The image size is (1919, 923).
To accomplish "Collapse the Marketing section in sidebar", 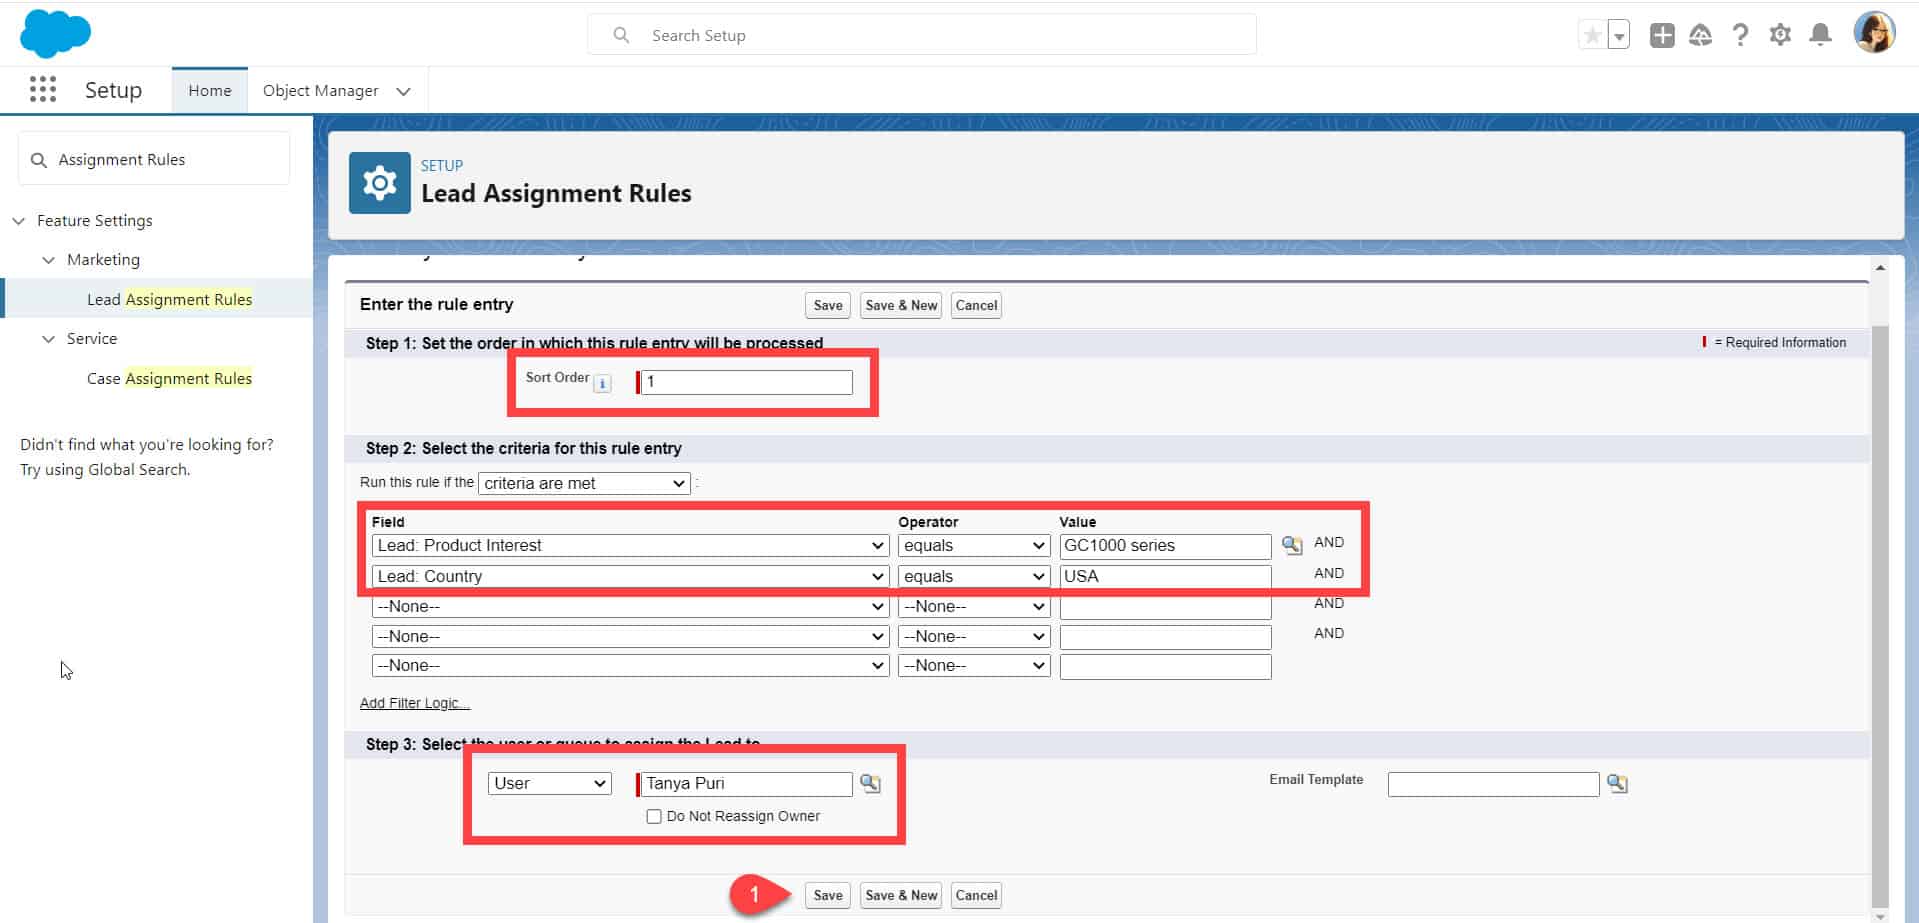I will 49,259.
